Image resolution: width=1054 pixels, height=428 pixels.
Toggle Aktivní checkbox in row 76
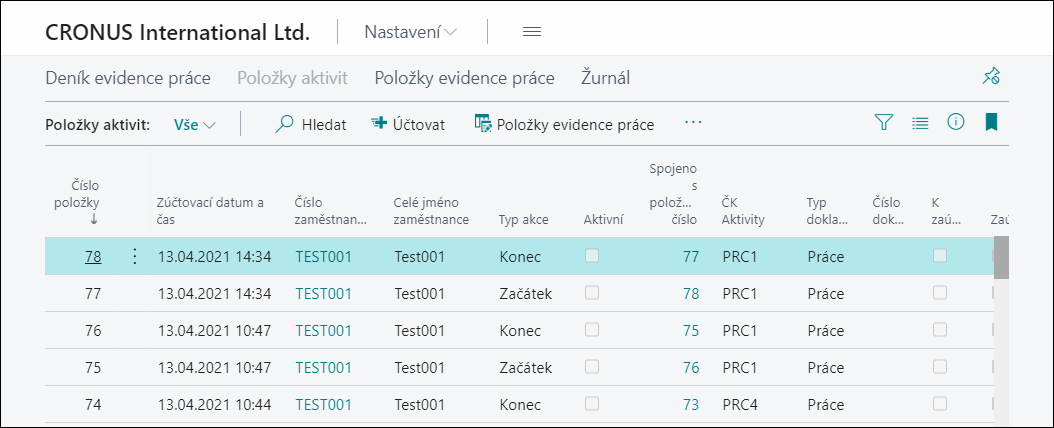coord(592,329)
